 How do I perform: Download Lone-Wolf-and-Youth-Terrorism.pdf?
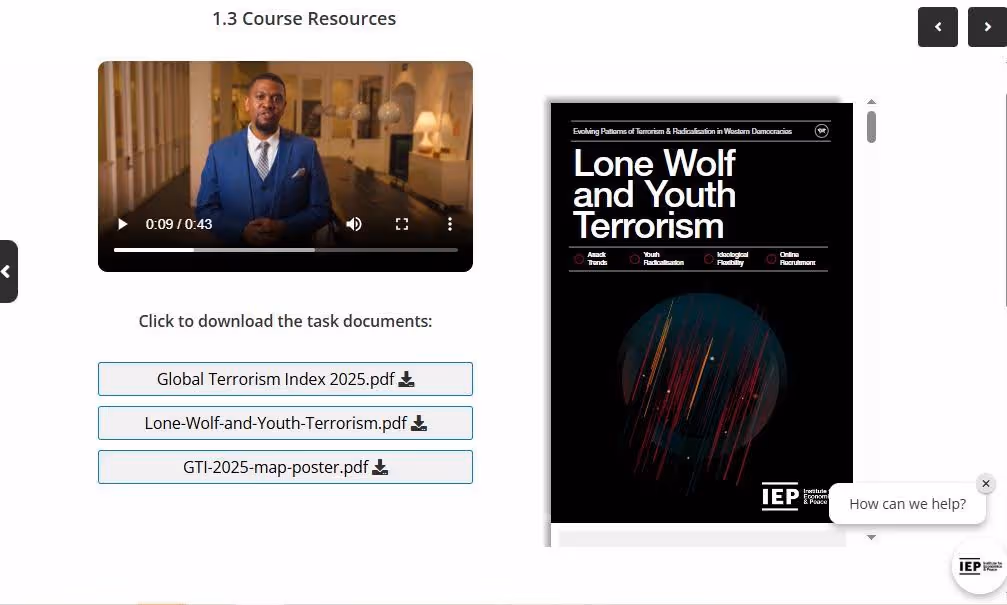pos(285,422)
